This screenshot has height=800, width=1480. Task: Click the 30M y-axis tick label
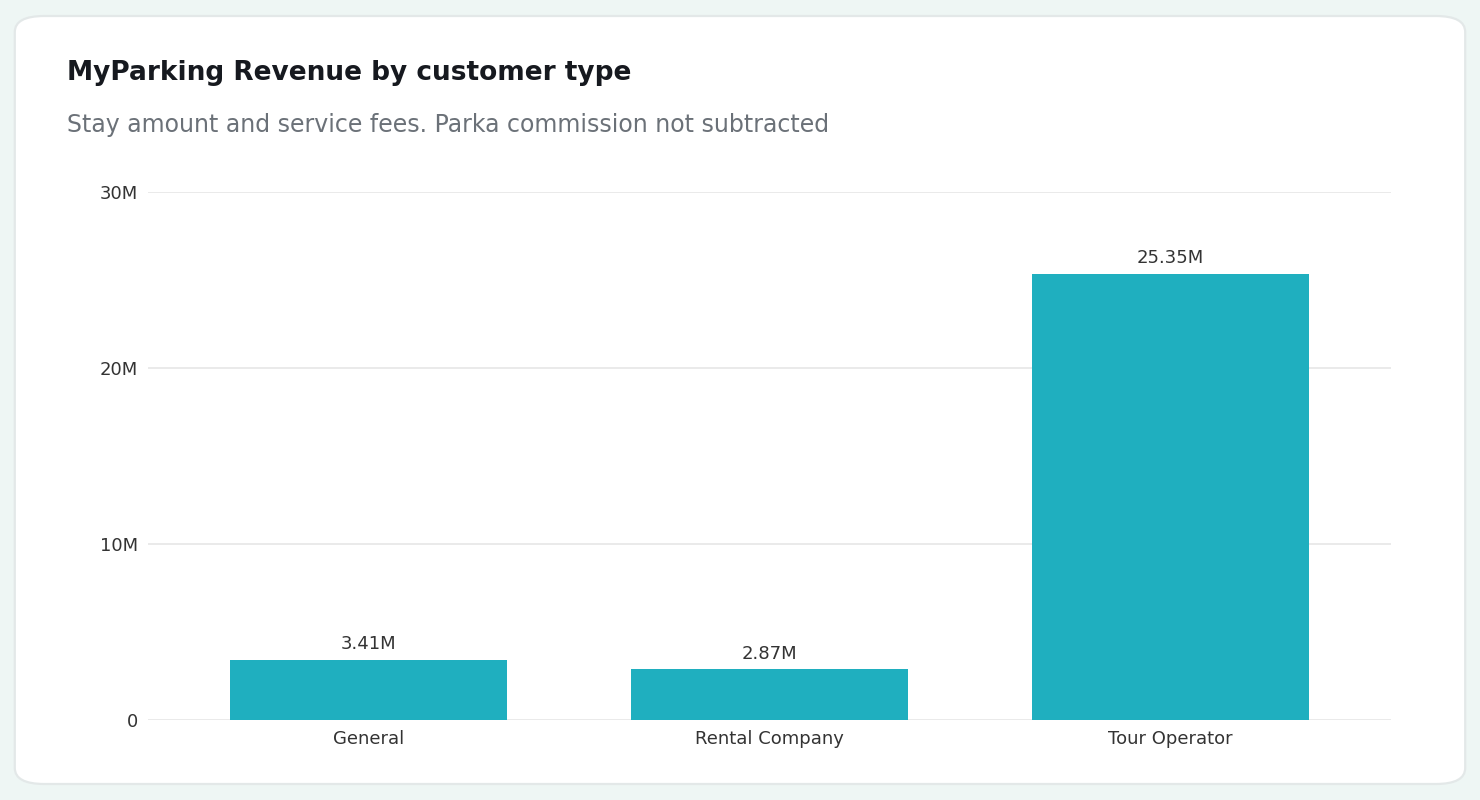click(x=118, y=193)
